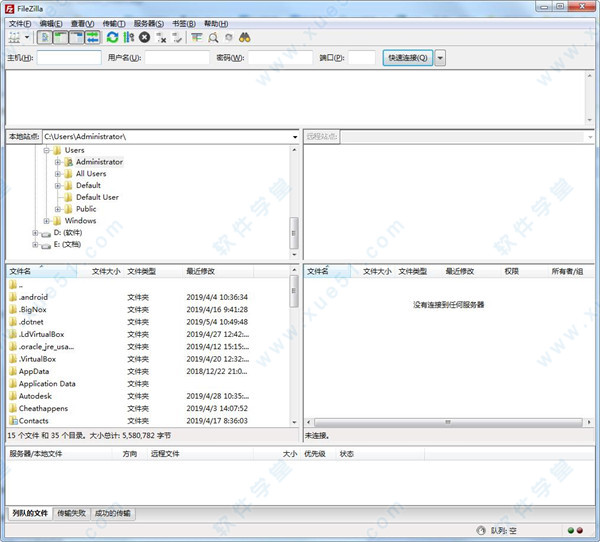The image size is (600, 542).
Task: Select the Autodesk folder icon
Action: 13,396
